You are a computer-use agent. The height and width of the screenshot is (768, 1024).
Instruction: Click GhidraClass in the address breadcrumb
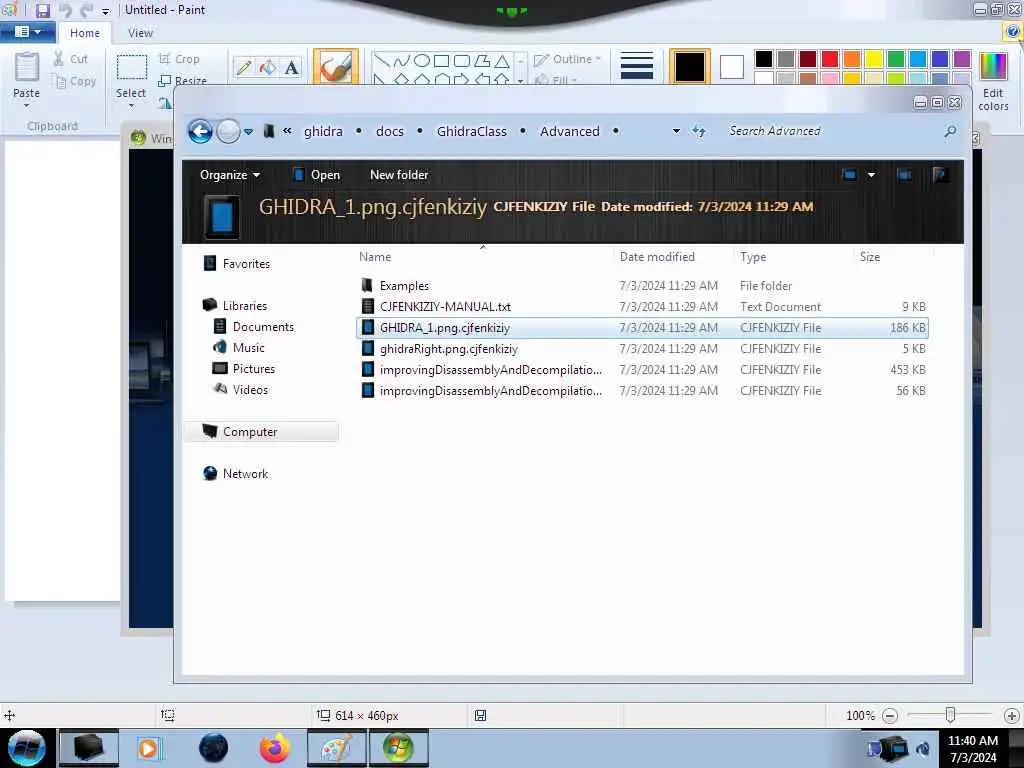[x=472, y=131]
